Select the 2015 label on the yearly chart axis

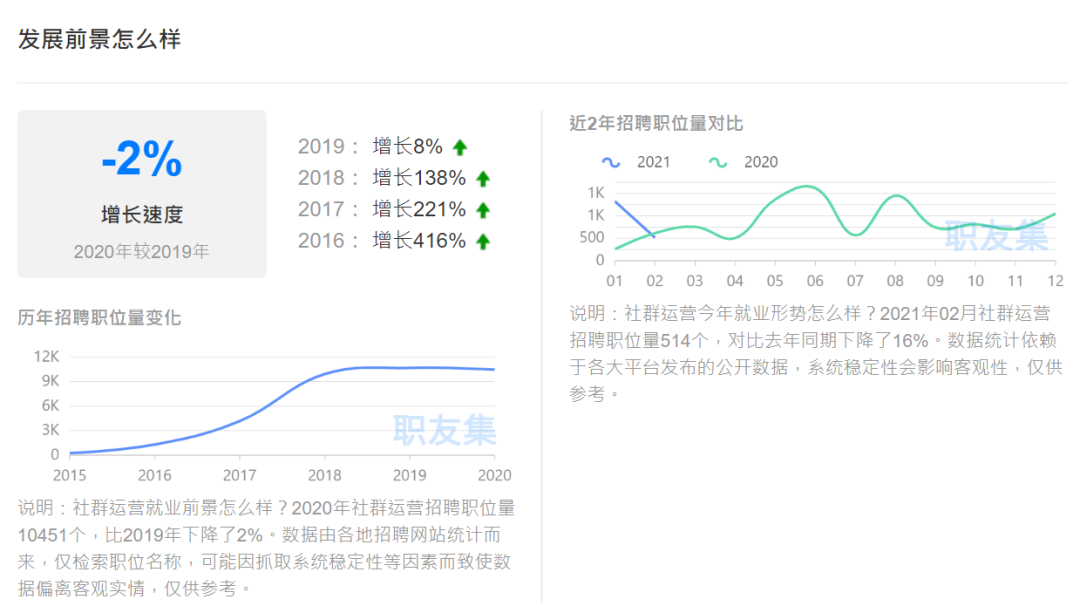pyautogui.click(x=69, y=475)
